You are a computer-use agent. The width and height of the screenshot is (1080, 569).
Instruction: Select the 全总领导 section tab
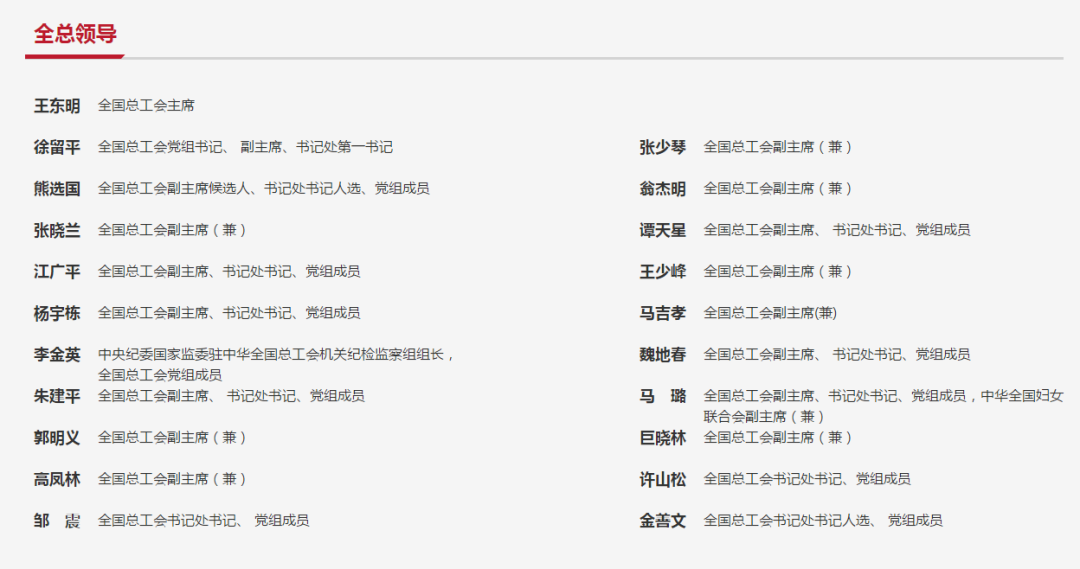(75, 34)
